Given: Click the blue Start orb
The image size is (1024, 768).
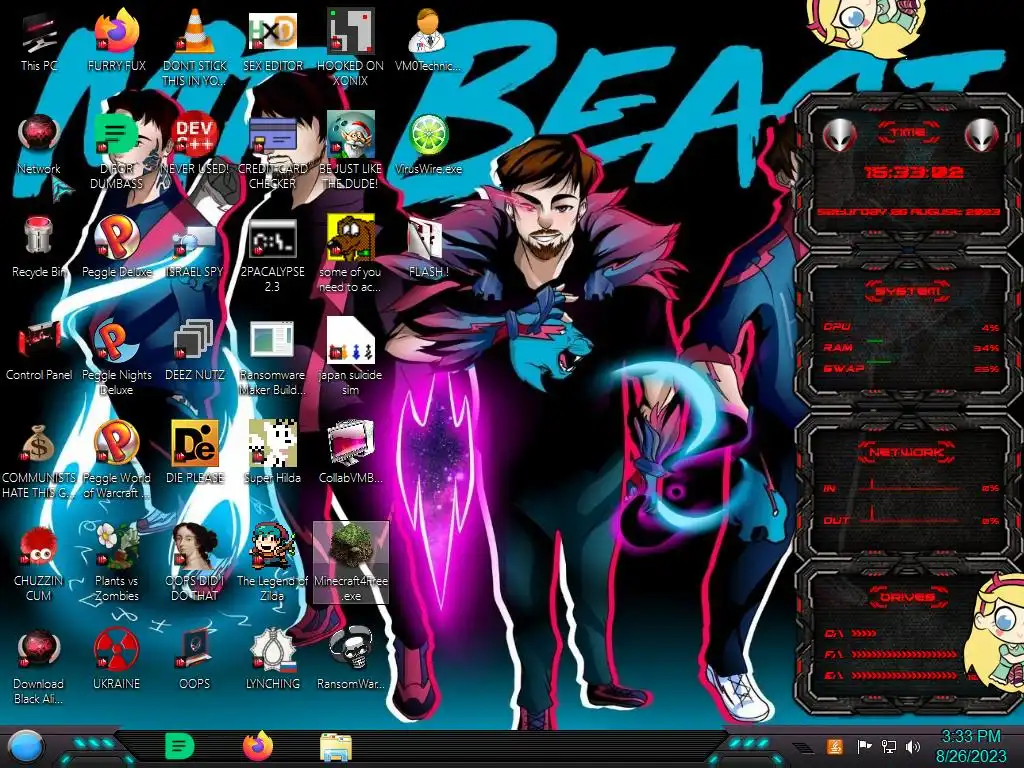Looking at the screenshot, I should 26,747.
